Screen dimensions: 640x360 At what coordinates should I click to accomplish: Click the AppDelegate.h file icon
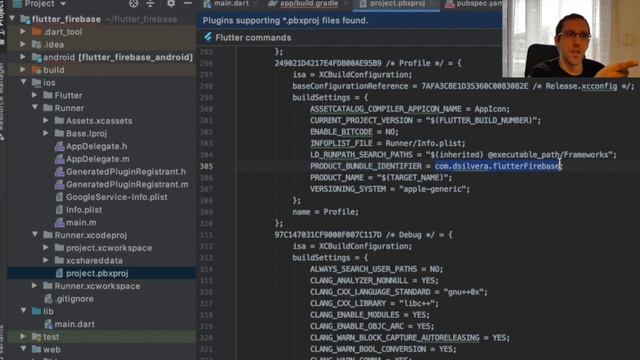(x=60, y=146)
